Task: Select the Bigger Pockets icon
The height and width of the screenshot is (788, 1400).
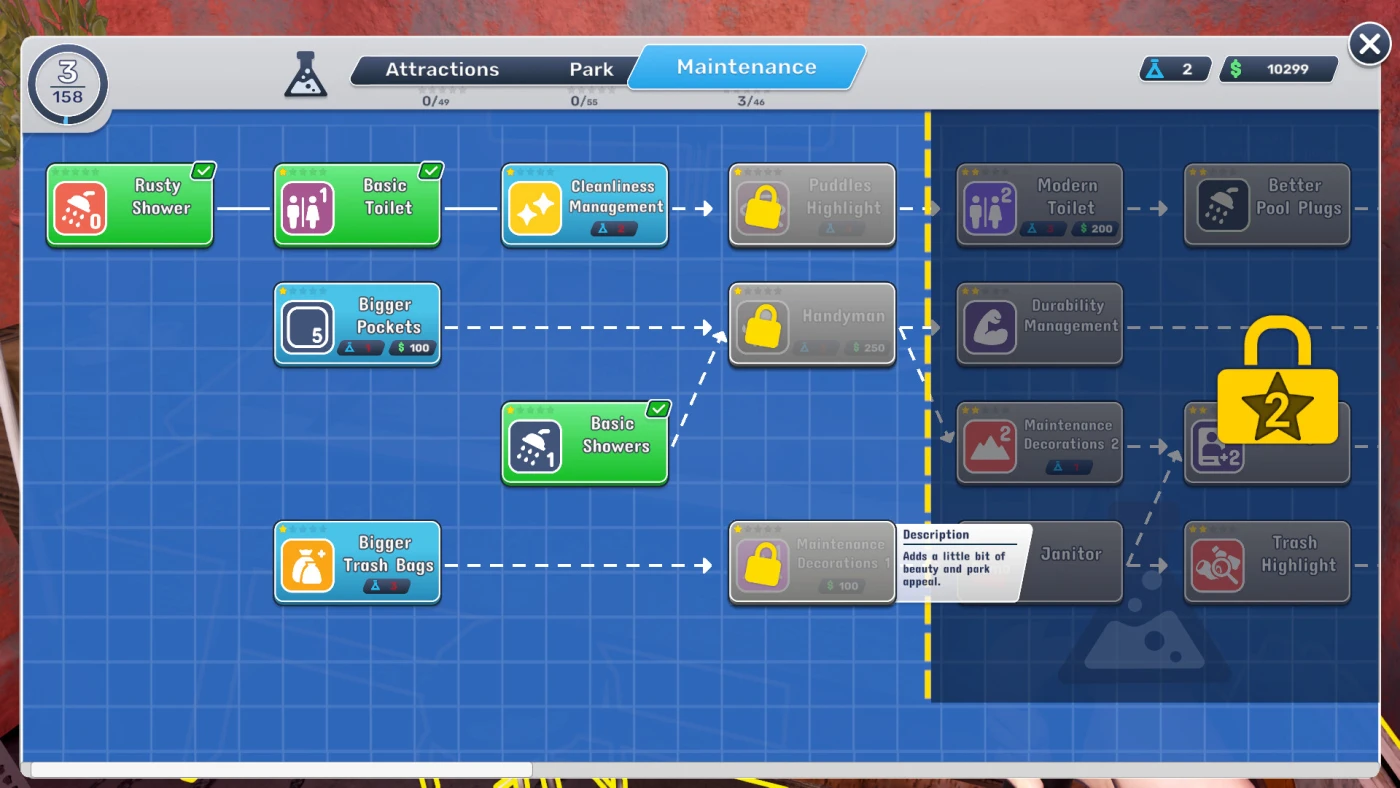Action: click(x=308, y=327)
